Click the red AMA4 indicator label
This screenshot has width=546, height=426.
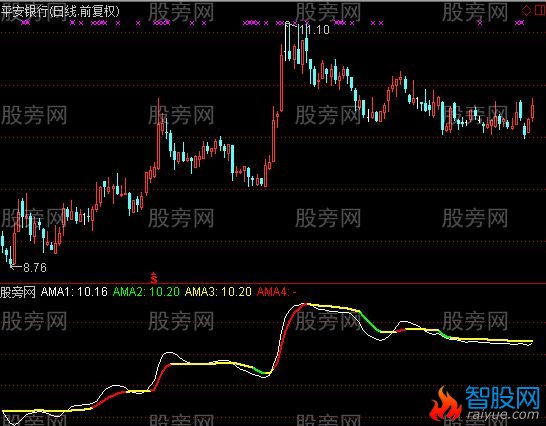[x=276, y=292]
